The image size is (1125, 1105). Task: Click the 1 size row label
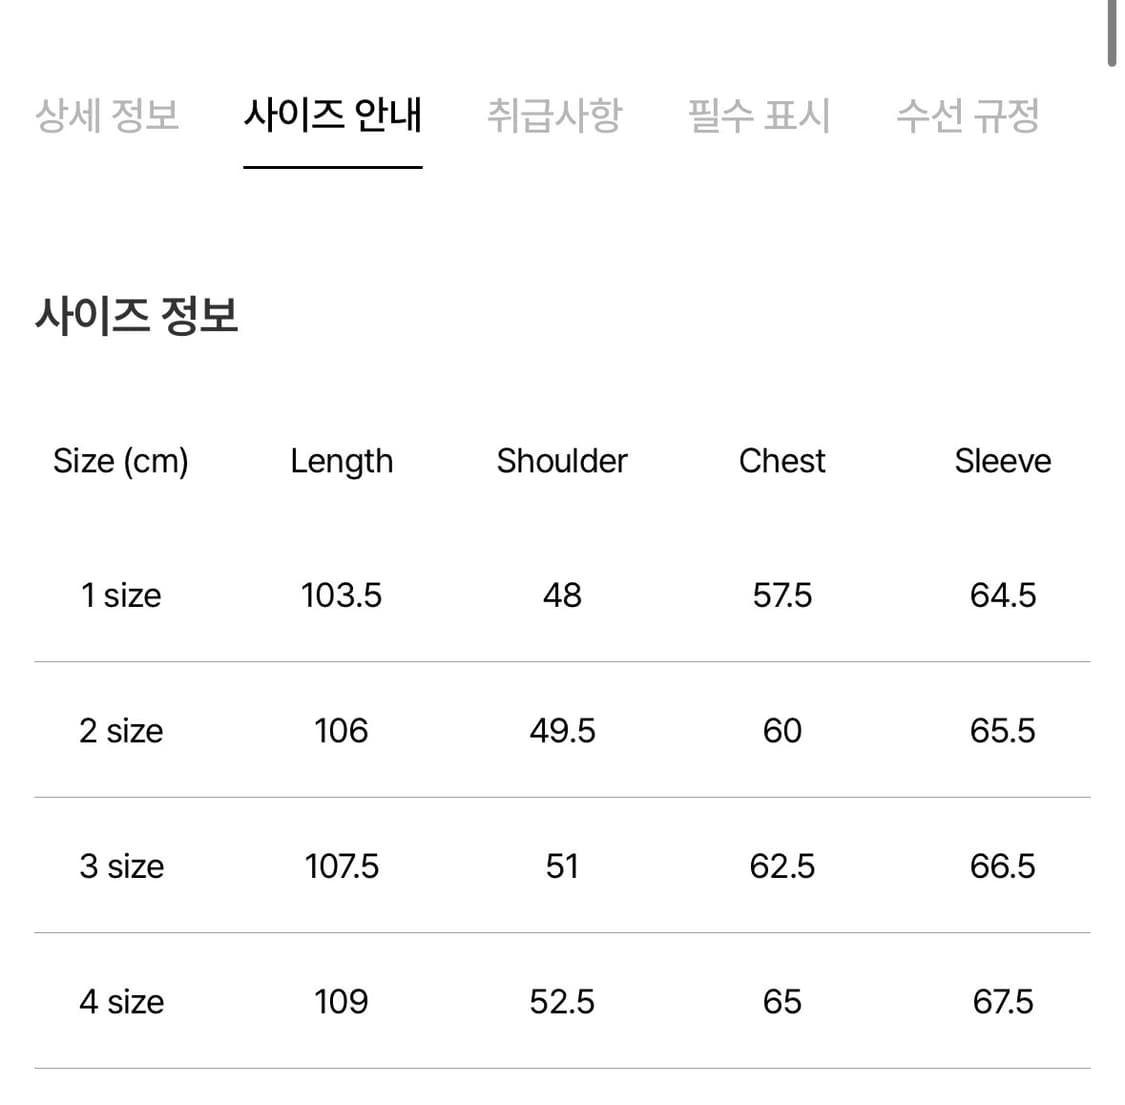[x=121, y=595]
